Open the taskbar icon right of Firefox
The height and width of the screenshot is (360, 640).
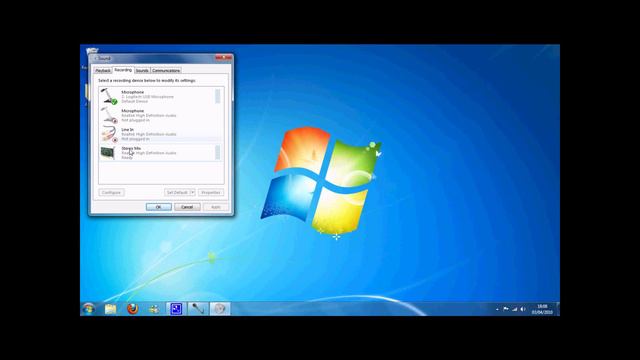pyautogui.click(x=154, y=309)
